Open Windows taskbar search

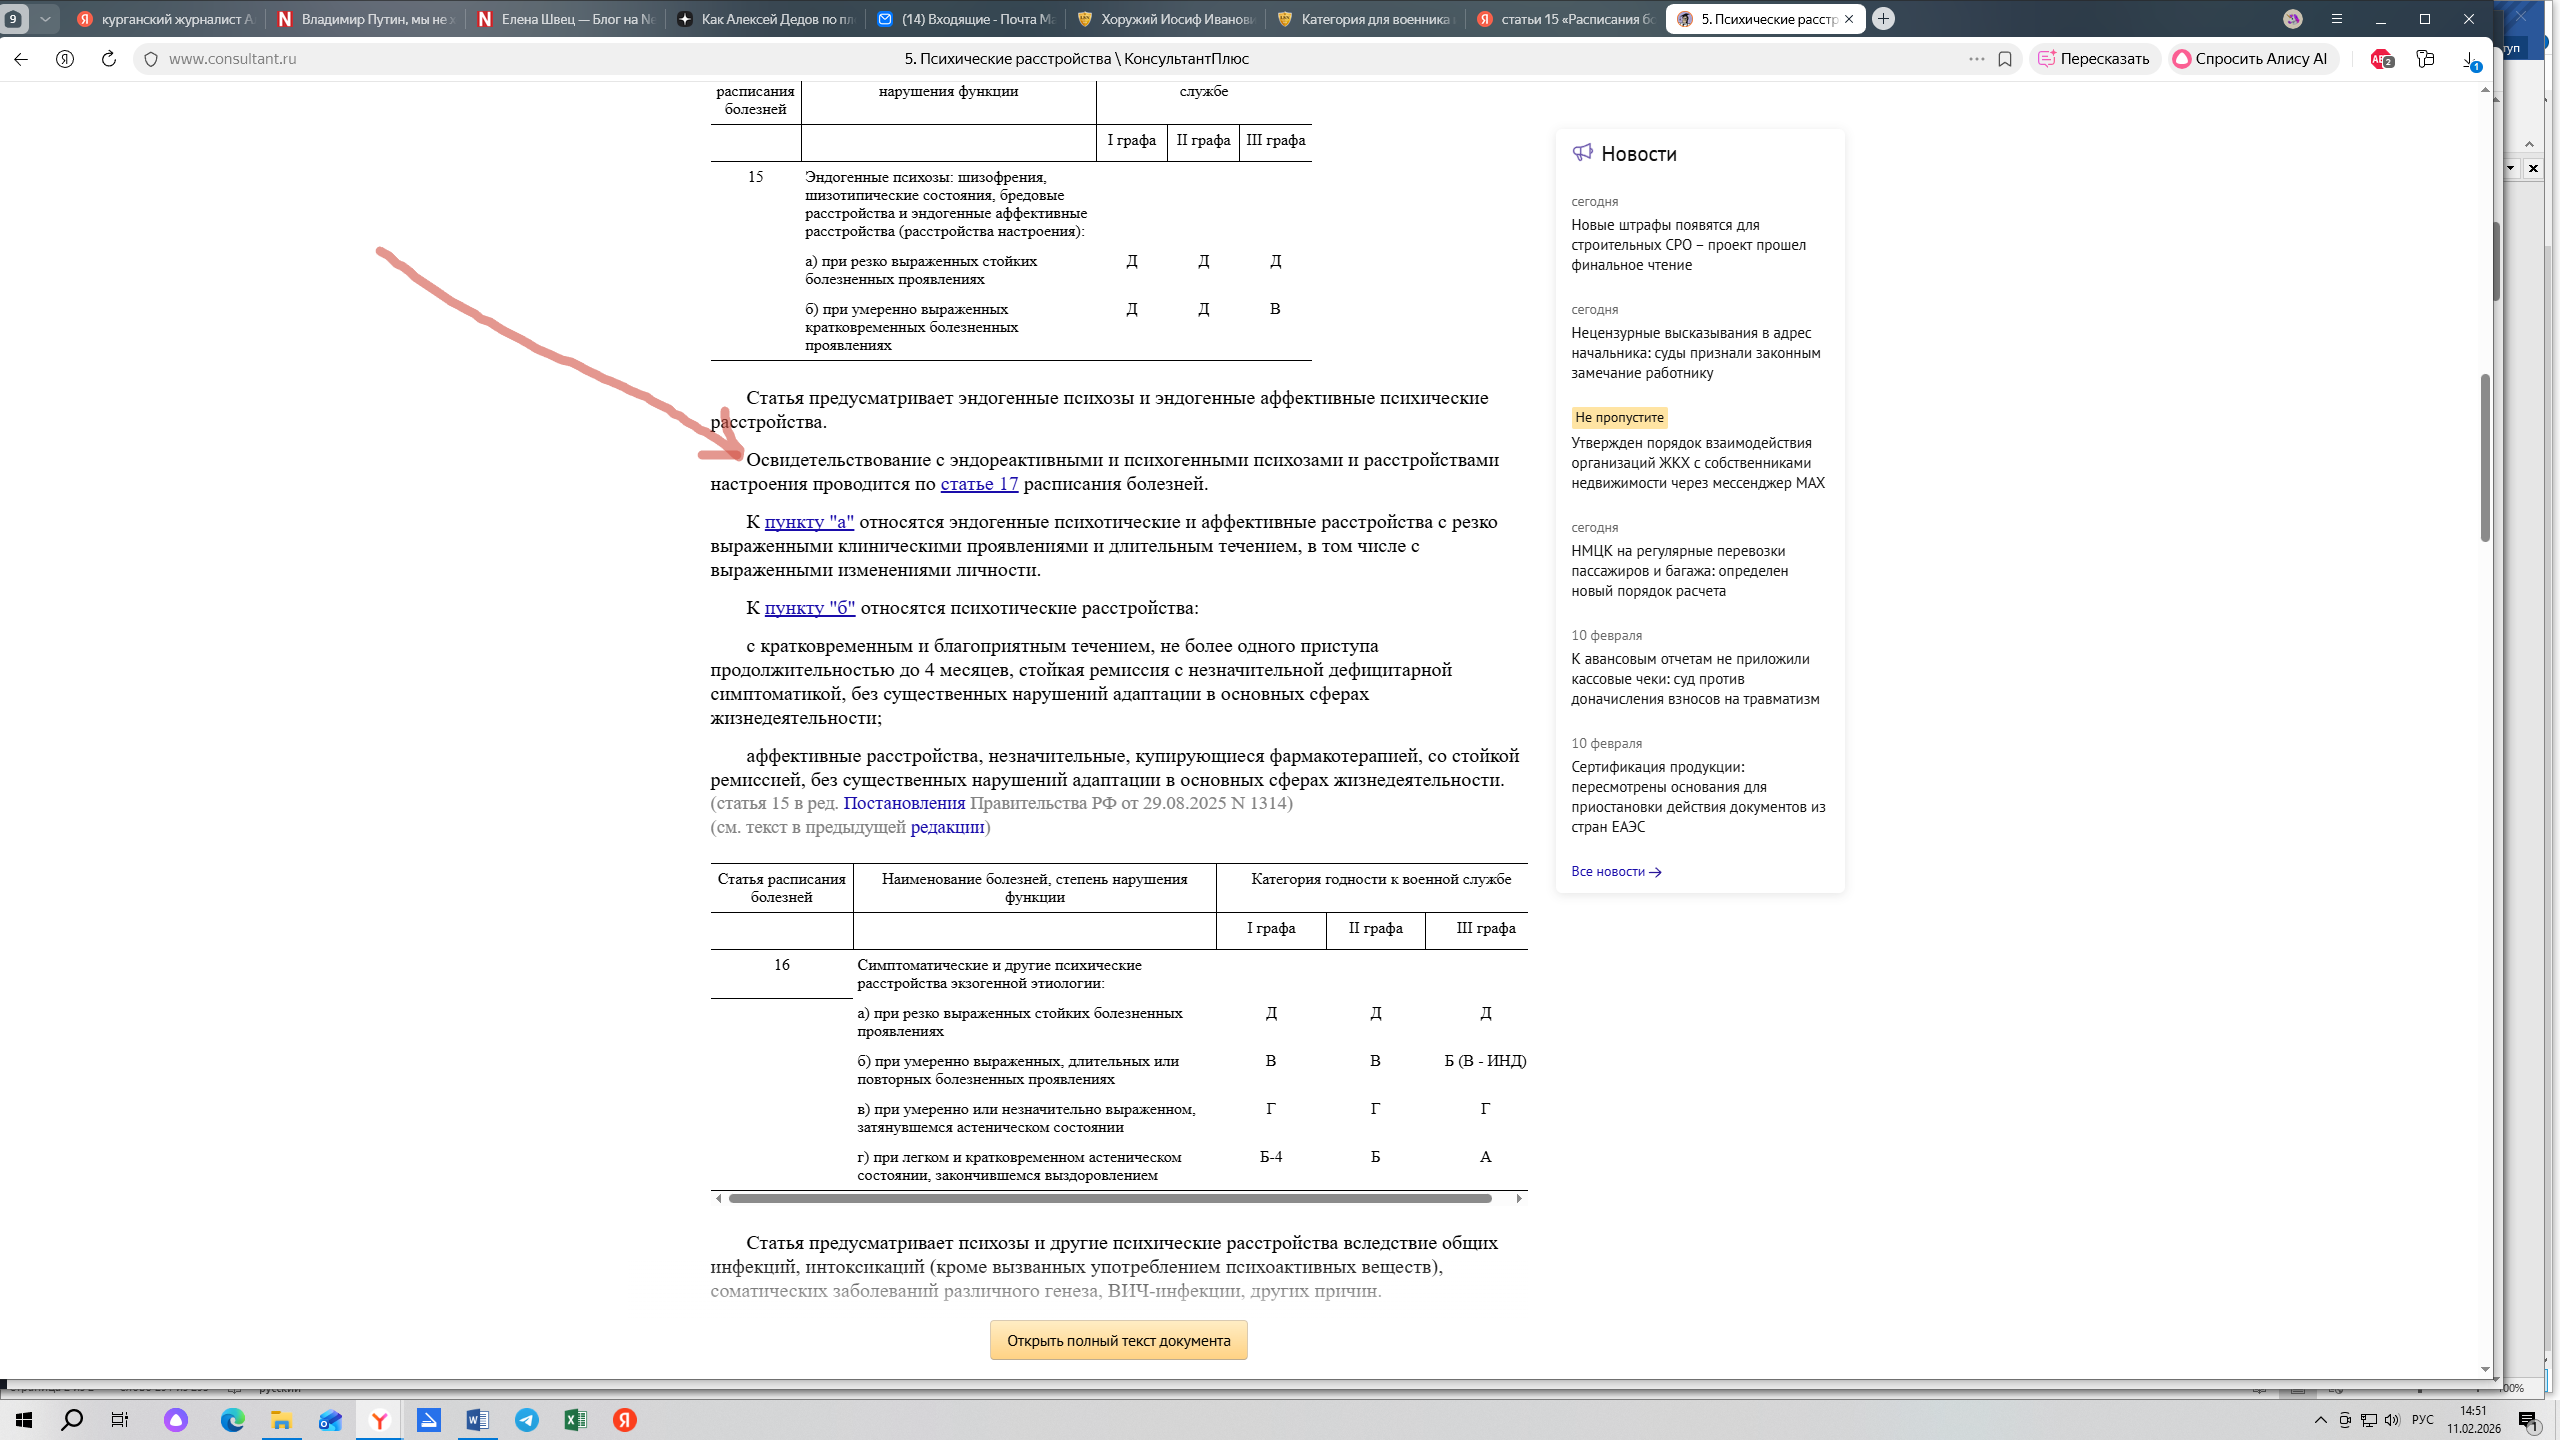72,1420
